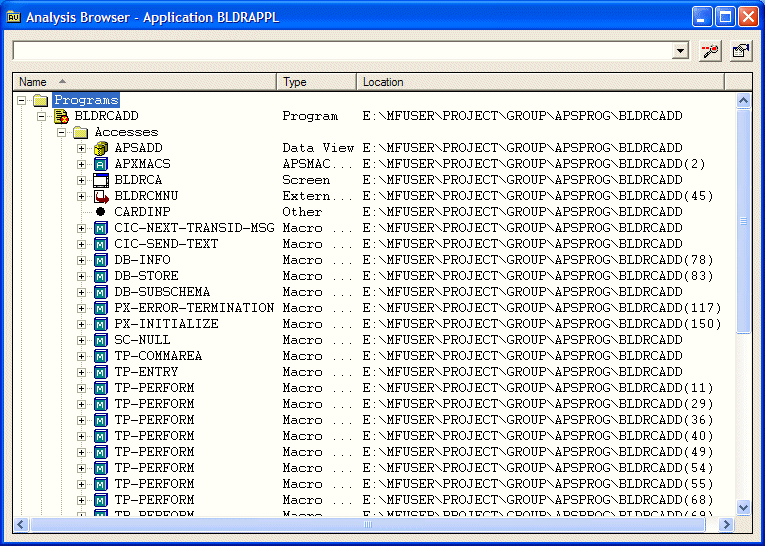Click the vertical scrollbar down arrow
This screenshot has width=765, height=546.
(x=743, y=507)
